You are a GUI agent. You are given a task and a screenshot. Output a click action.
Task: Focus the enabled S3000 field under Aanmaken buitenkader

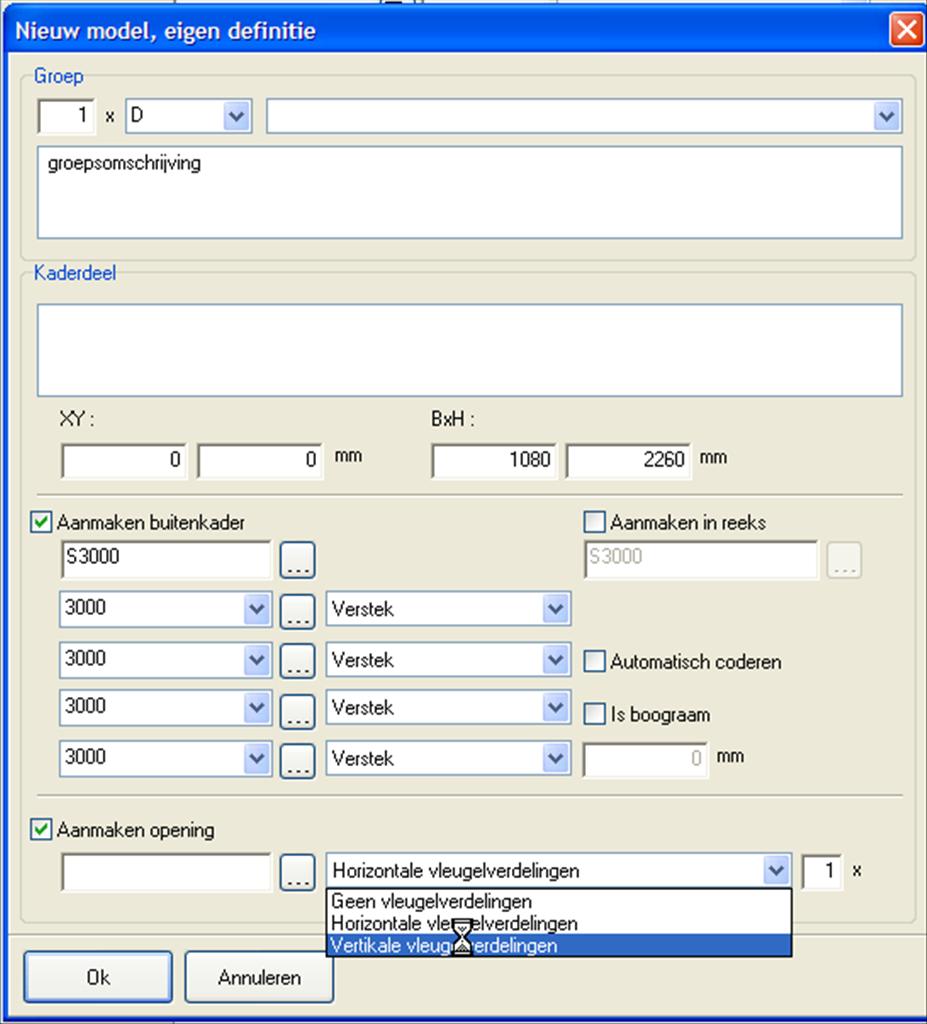pyautogui.click(x=166, y=560)
